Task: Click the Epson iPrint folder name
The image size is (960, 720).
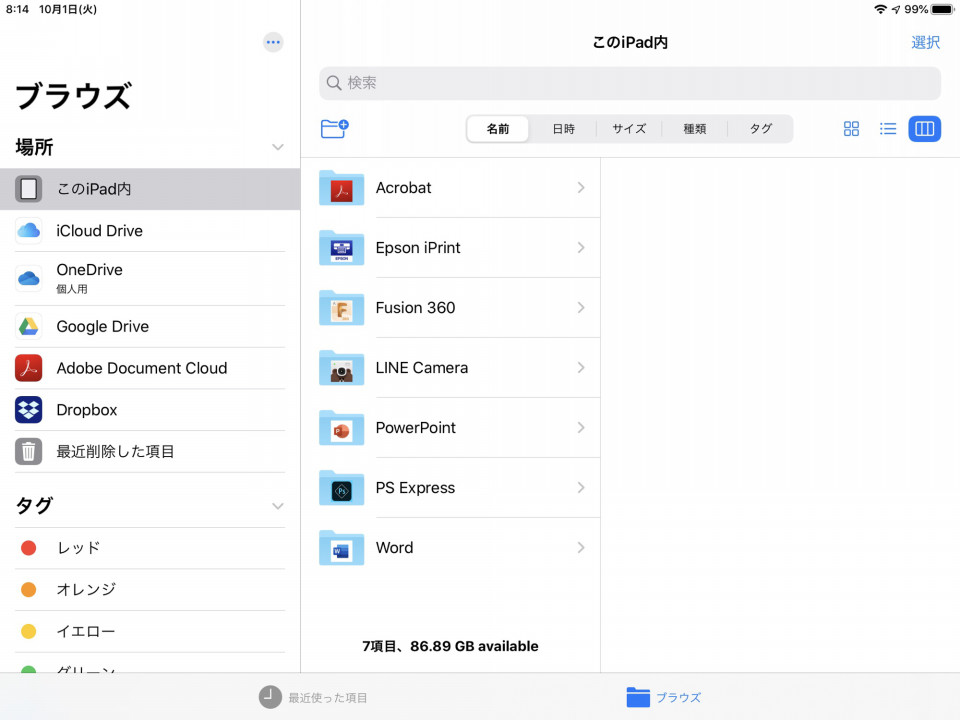Action: (418, 247)
